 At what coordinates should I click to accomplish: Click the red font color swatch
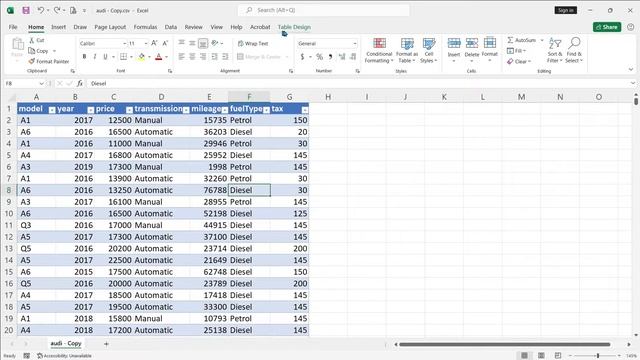coord(159,57)
